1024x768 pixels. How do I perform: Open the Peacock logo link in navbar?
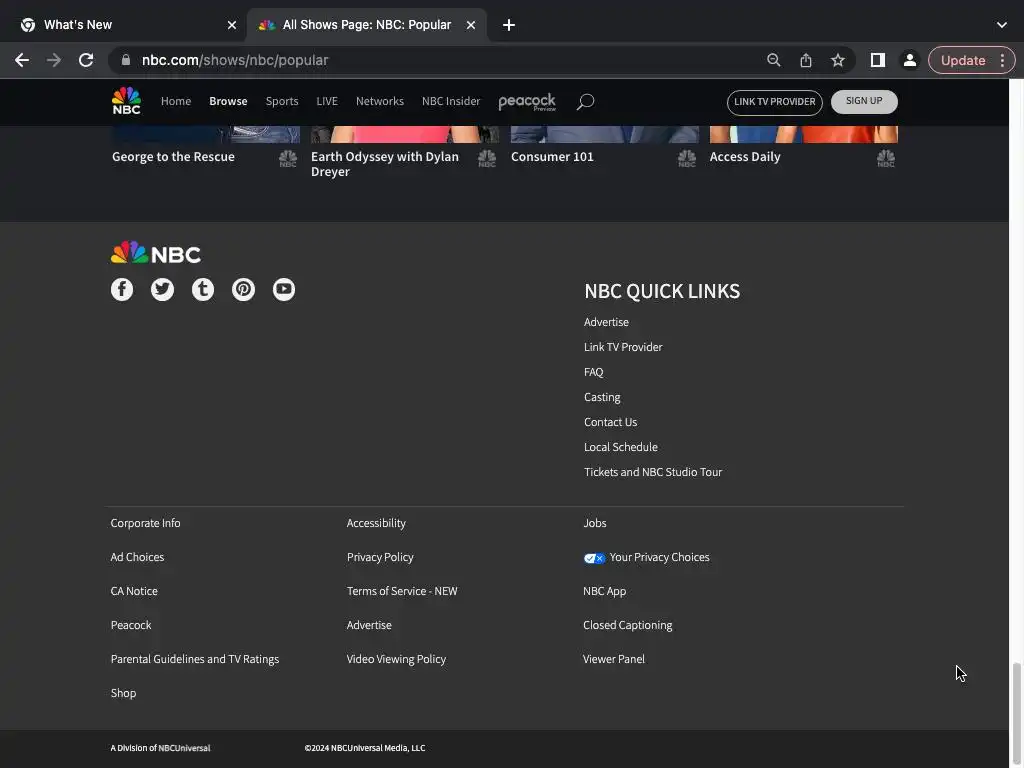coord(527,102)
